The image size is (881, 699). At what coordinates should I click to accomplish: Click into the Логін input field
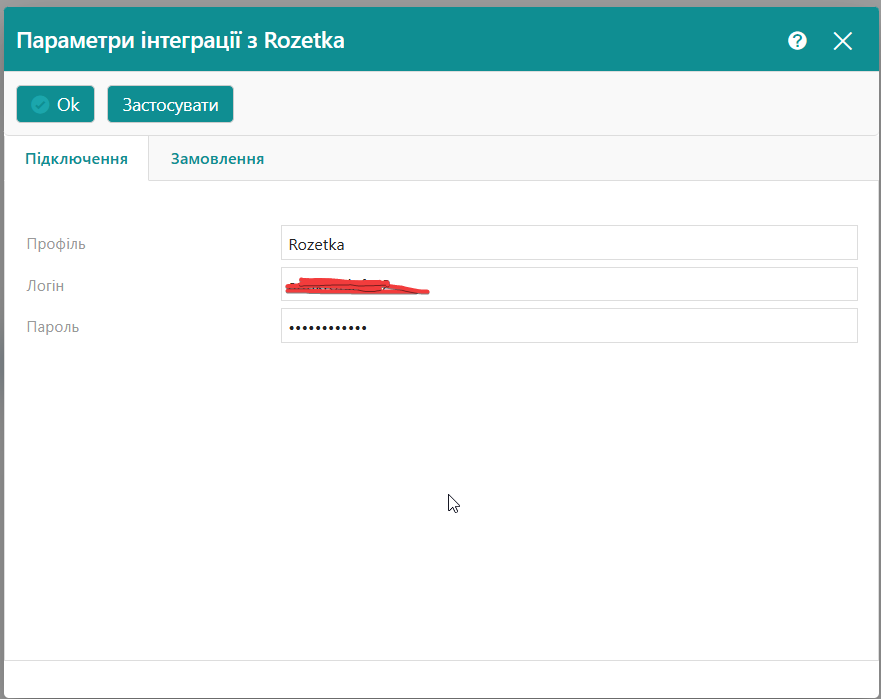[569, 284]
